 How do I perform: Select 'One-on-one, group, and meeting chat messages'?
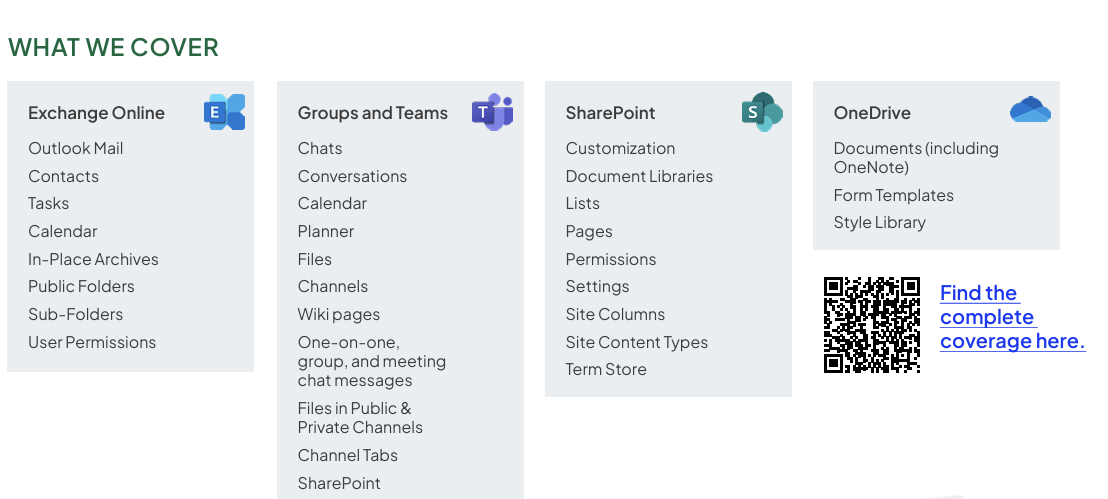372,361
